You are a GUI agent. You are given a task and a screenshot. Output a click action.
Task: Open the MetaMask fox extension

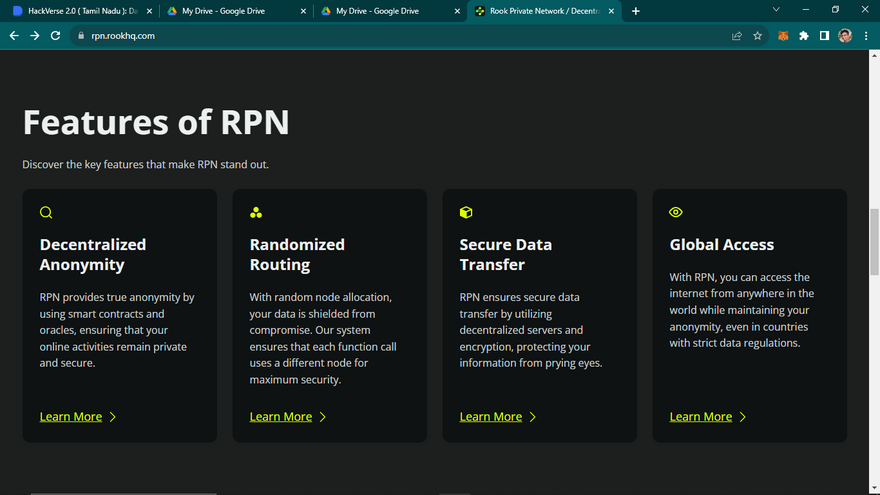(783, 35)
